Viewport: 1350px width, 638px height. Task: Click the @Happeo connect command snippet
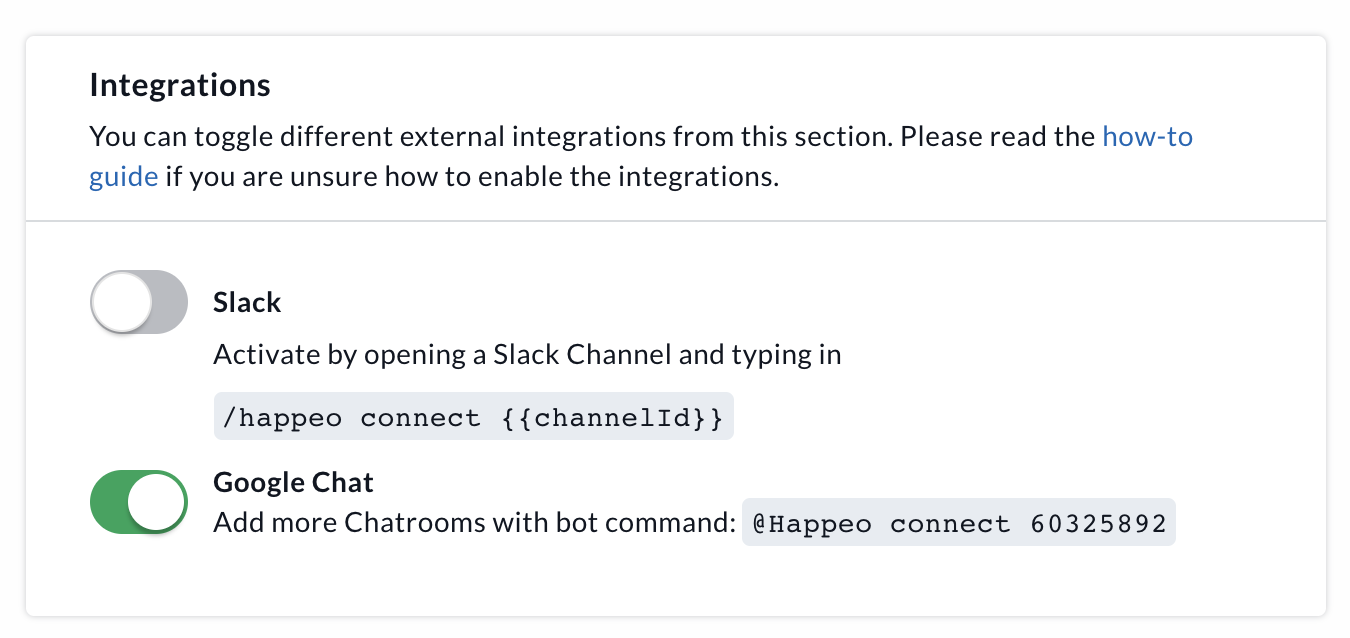[x=958, y=523]
